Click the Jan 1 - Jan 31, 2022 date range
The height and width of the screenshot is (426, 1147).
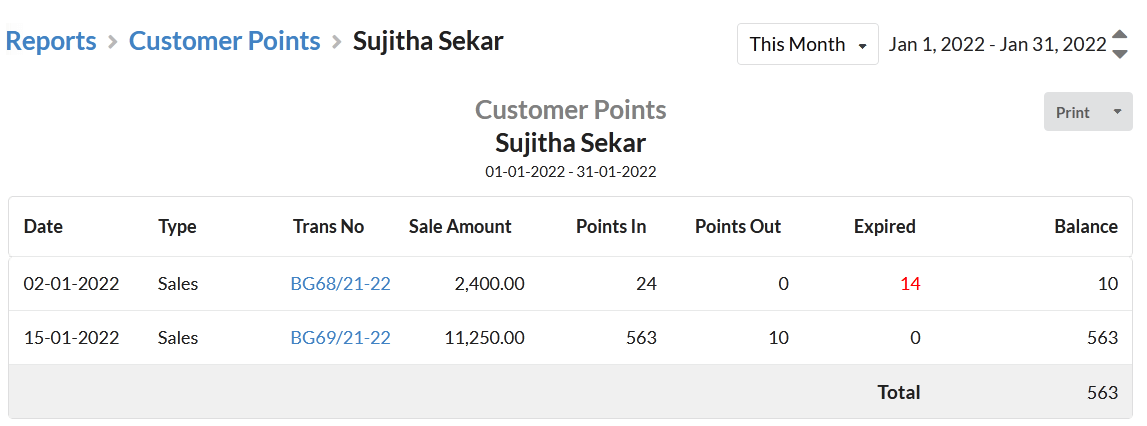(997, 44)
